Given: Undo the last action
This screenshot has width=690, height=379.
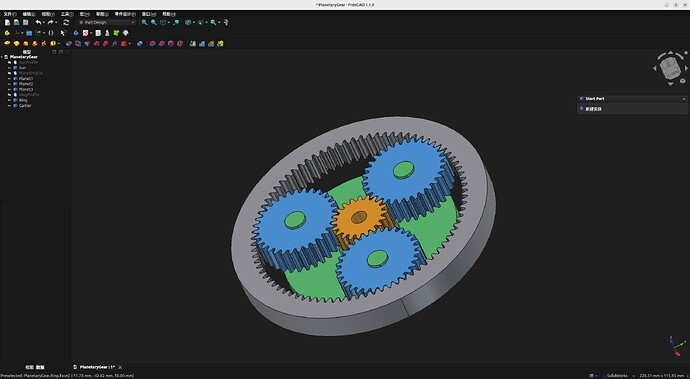Looking at the screenshot, I should (x=38, y=22).
